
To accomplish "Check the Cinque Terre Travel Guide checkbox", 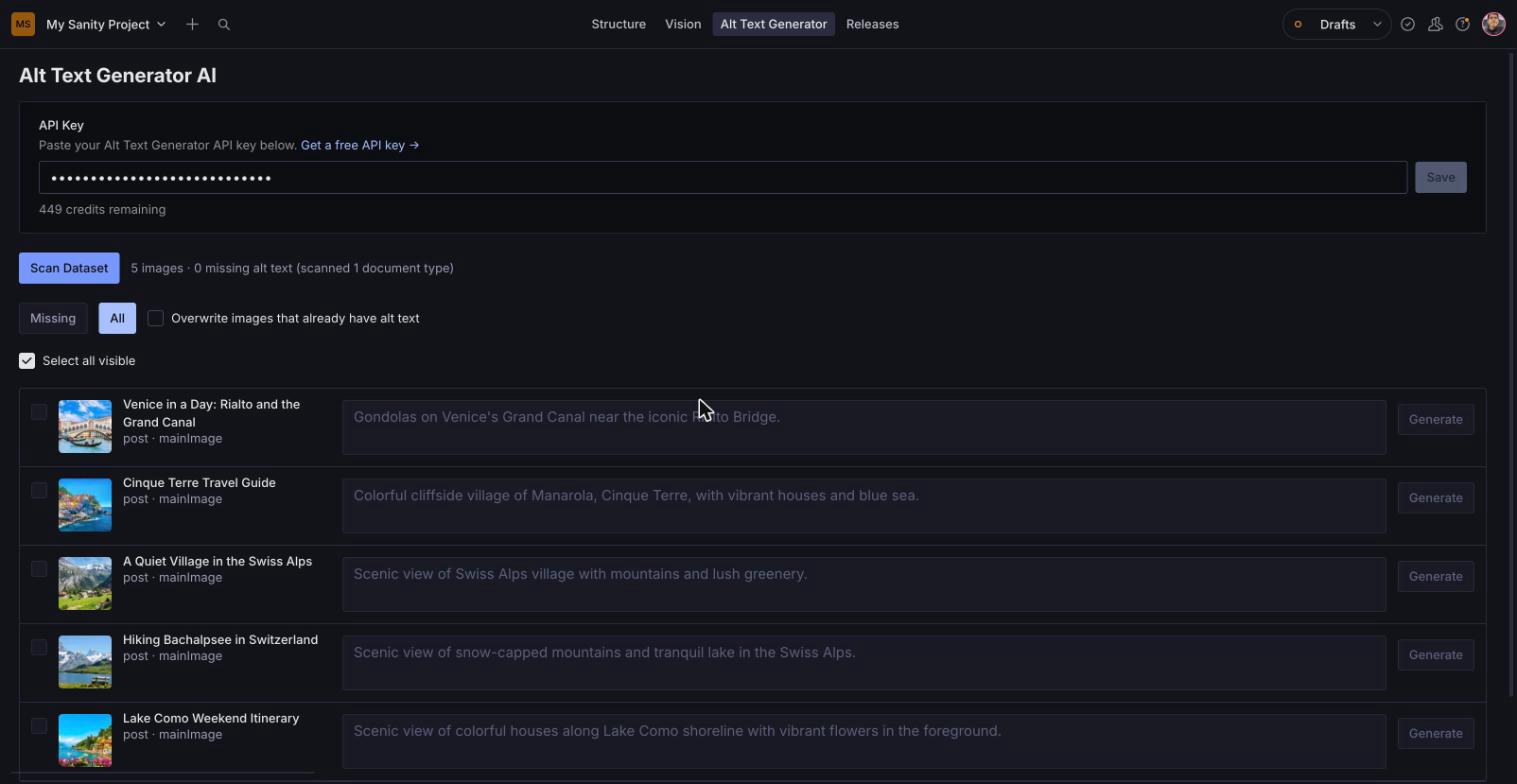I will coord(39,490).
